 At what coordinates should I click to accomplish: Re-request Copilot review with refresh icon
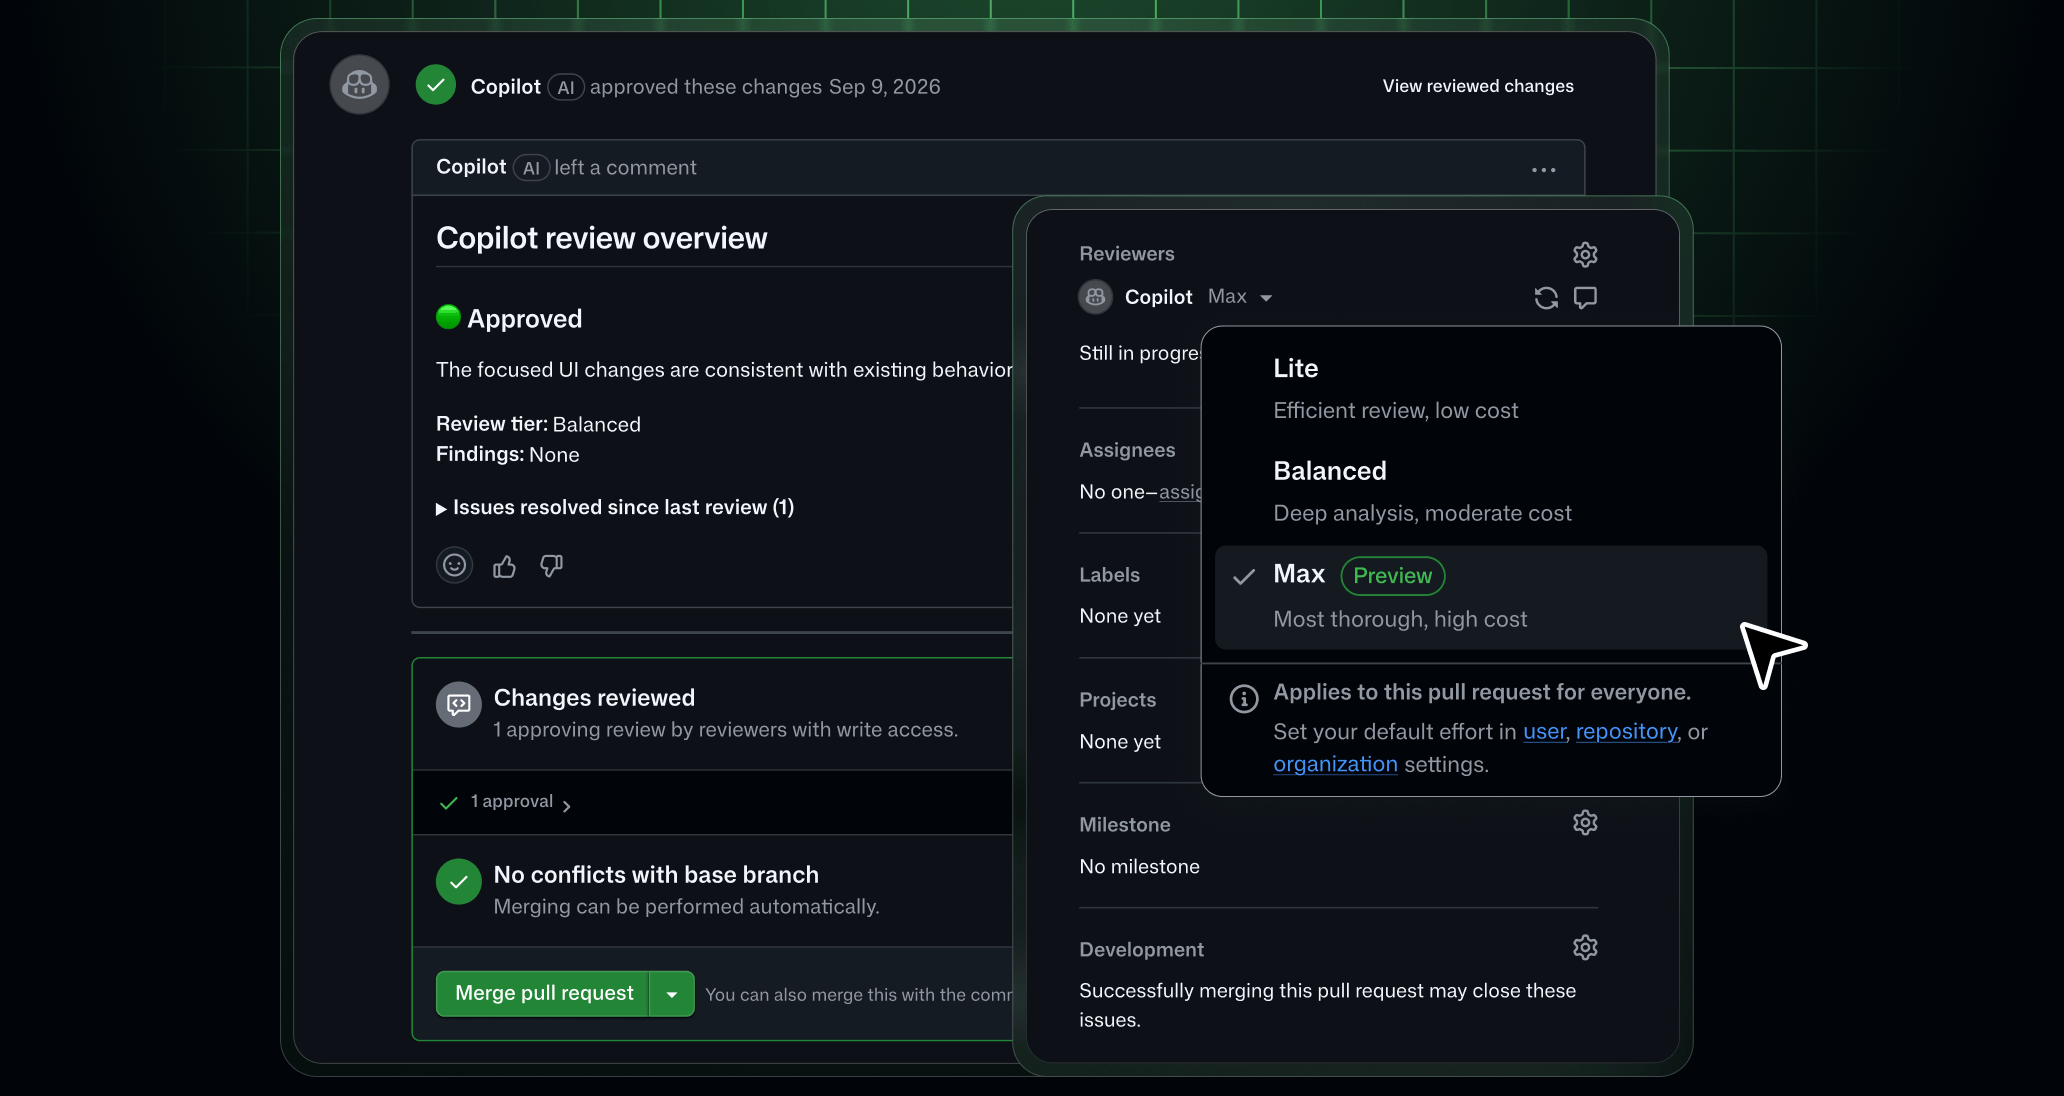(x=1546, y=298)
